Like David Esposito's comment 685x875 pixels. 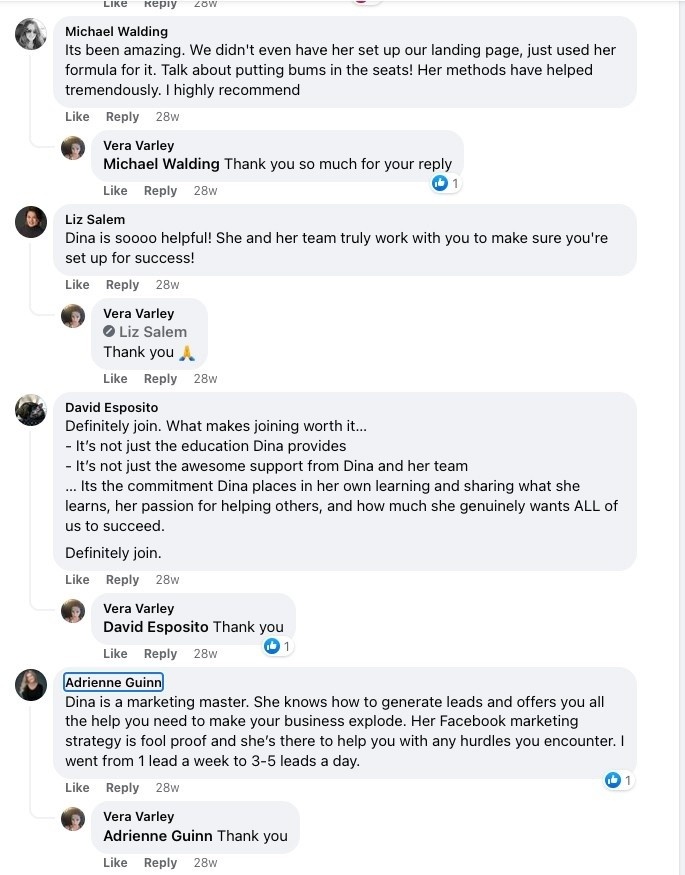pyautogui.click(x=77, y=580)
